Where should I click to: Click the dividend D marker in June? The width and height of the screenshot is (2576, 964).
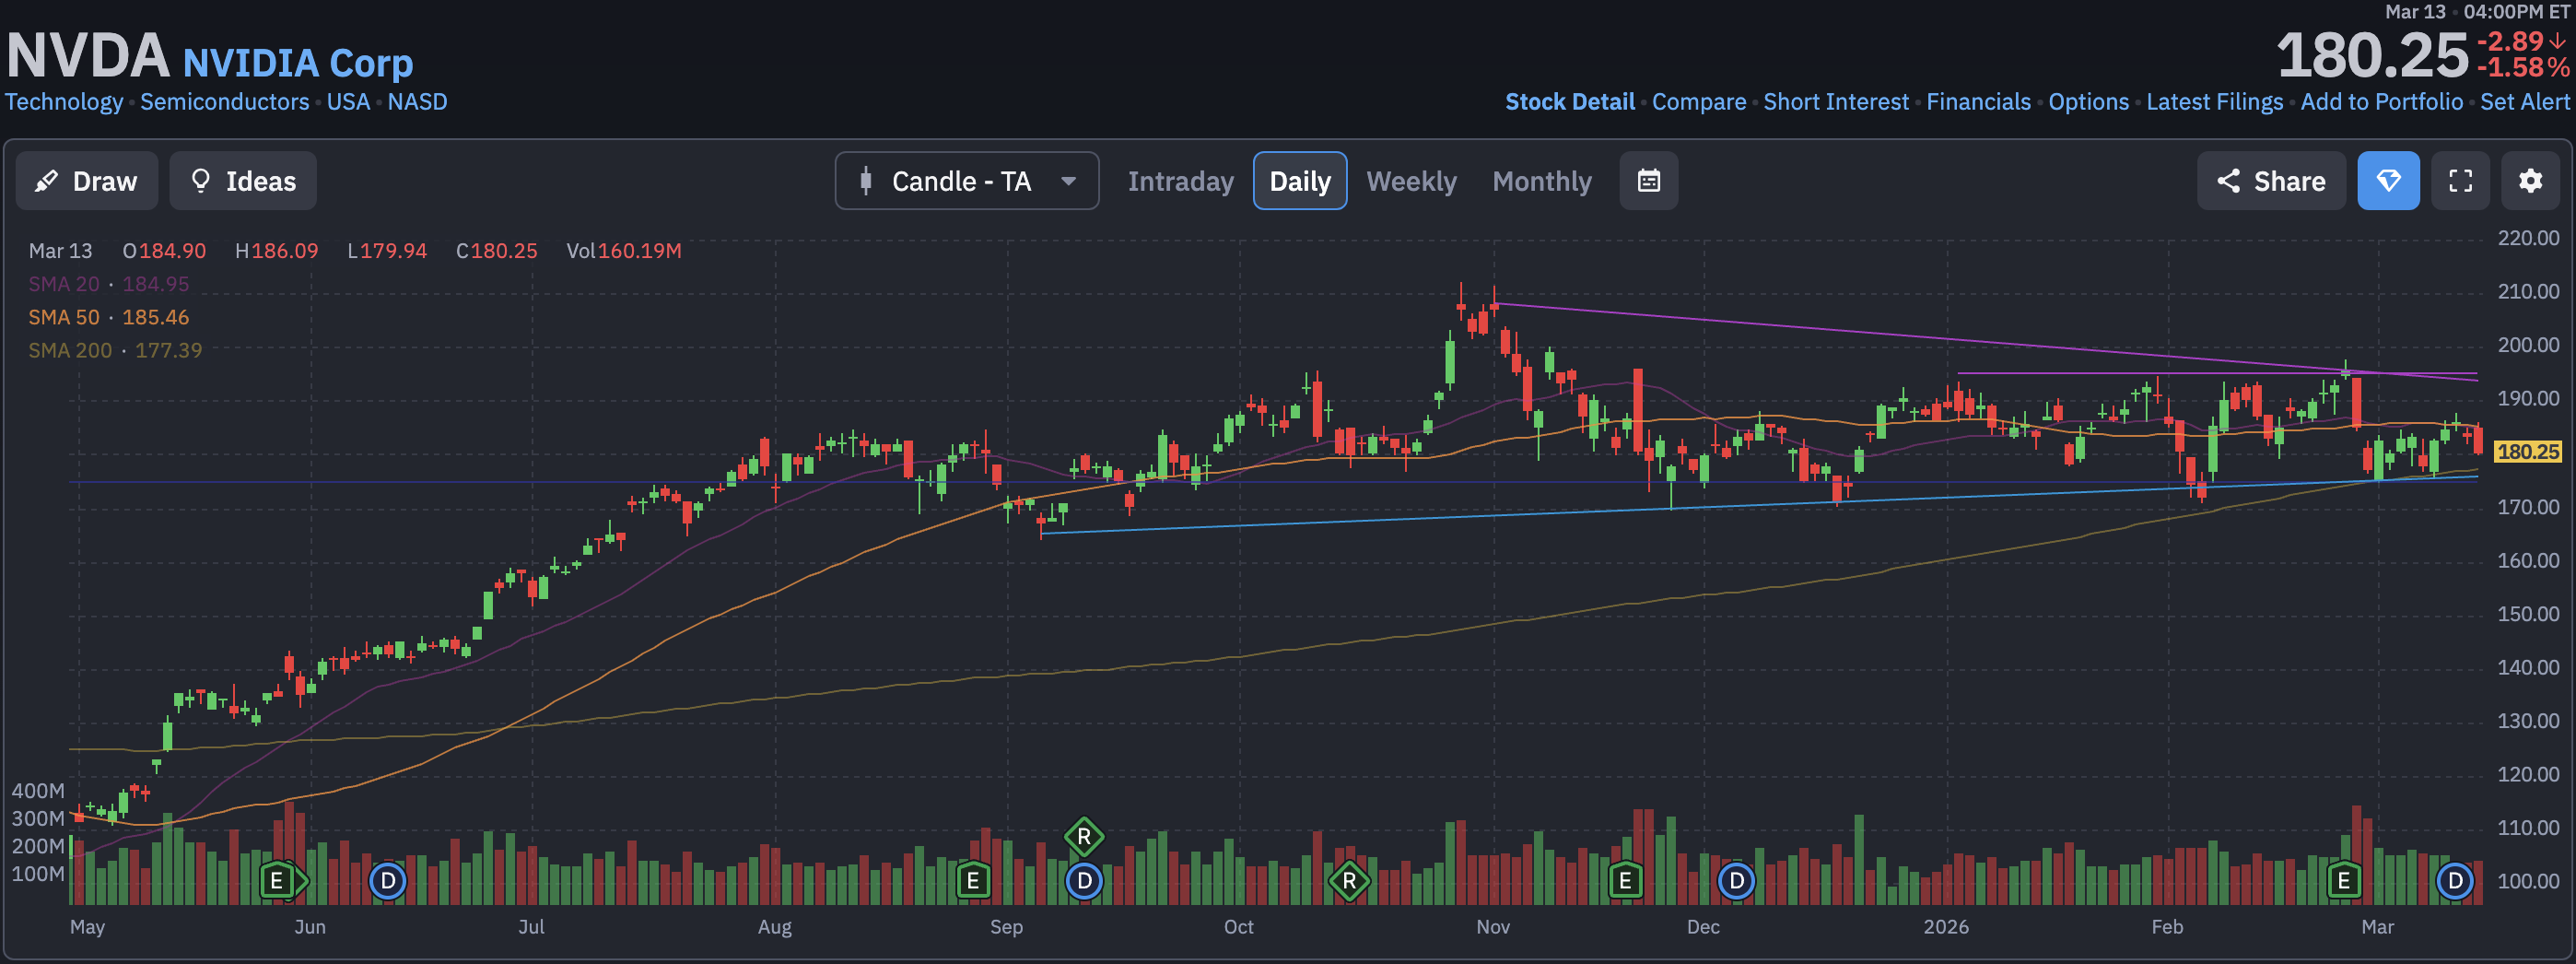pyautogui.click(x=388, y=881)
